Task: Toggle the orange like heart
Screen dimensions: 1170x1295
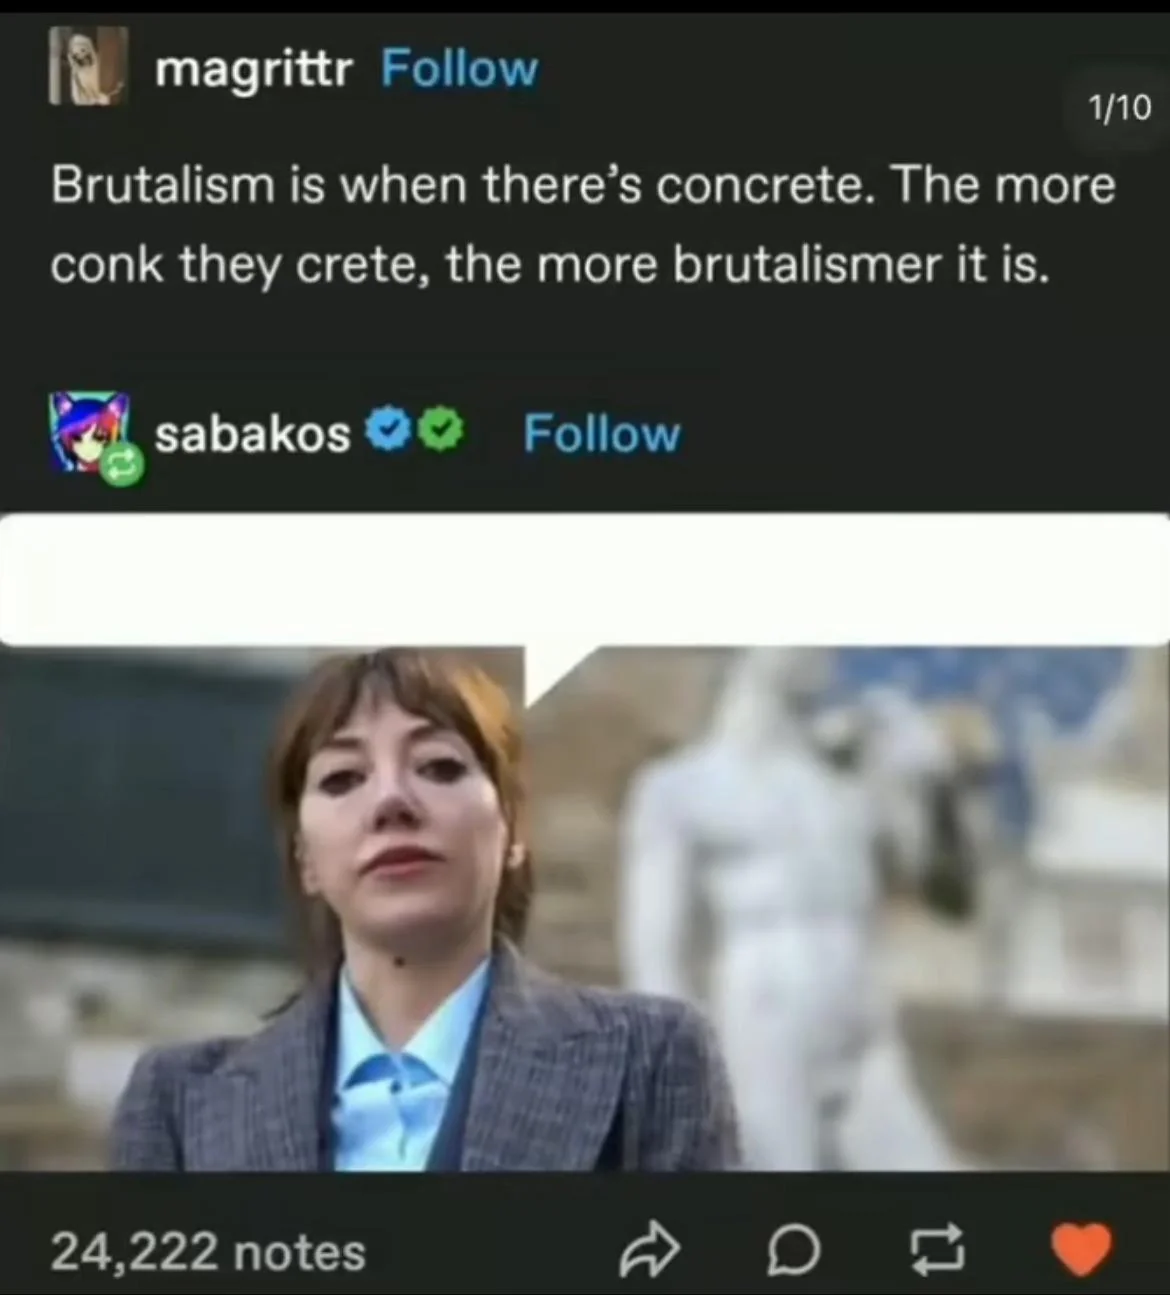Action: point(1081,1249)
